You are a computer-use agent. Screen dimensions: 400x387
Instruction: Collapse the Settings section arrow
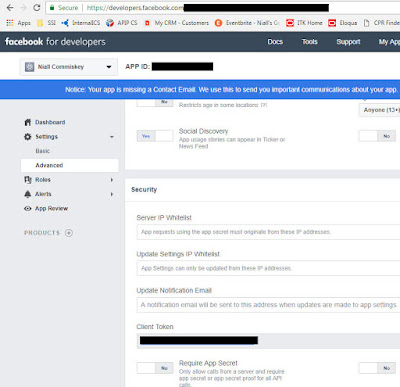tap(112, 137)
